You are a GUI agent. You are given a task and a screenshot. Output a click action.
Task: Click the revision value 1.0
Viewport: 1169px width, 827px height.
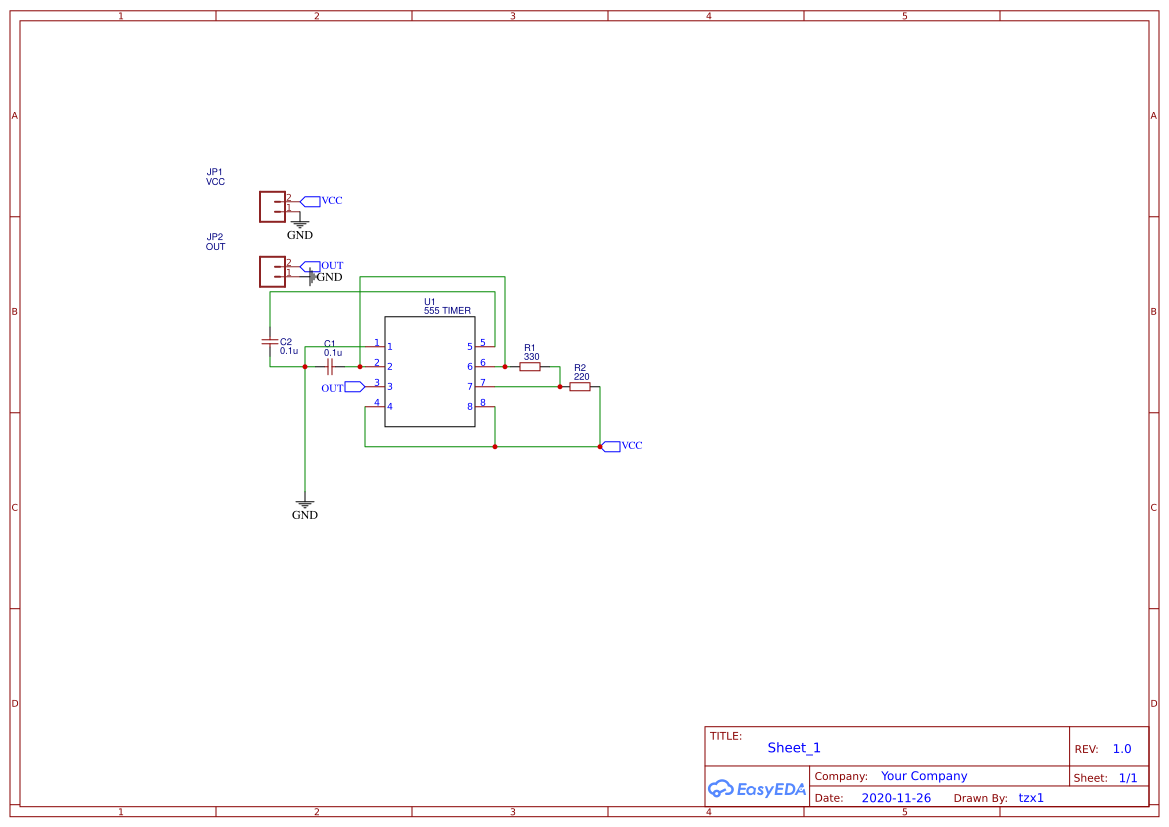(x=1121, y=748)
